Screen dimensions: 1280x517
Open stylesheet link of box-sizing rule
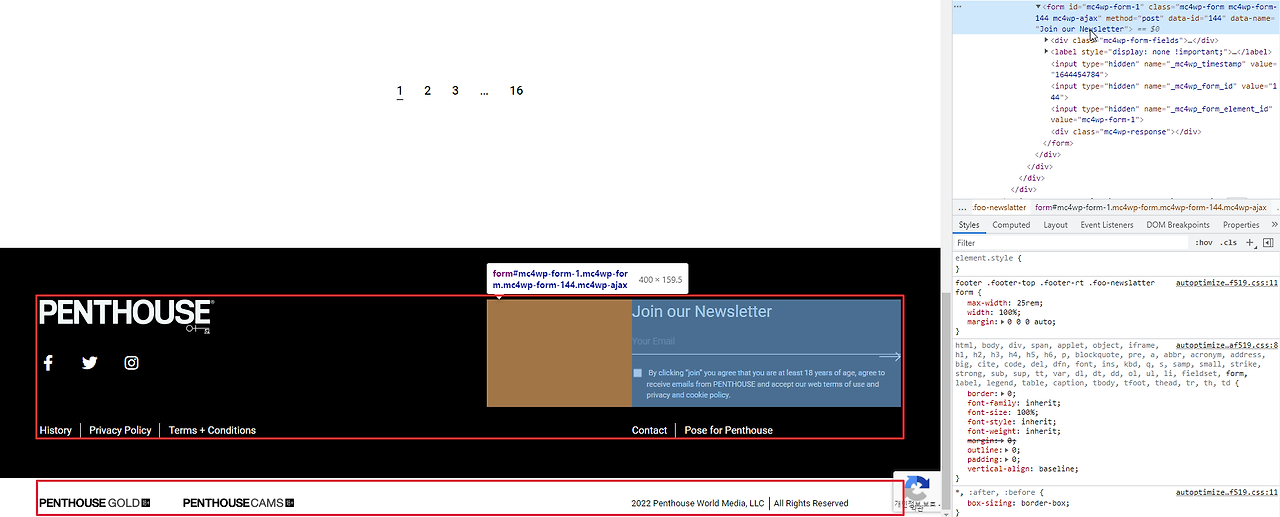(x=1227, y=493)
